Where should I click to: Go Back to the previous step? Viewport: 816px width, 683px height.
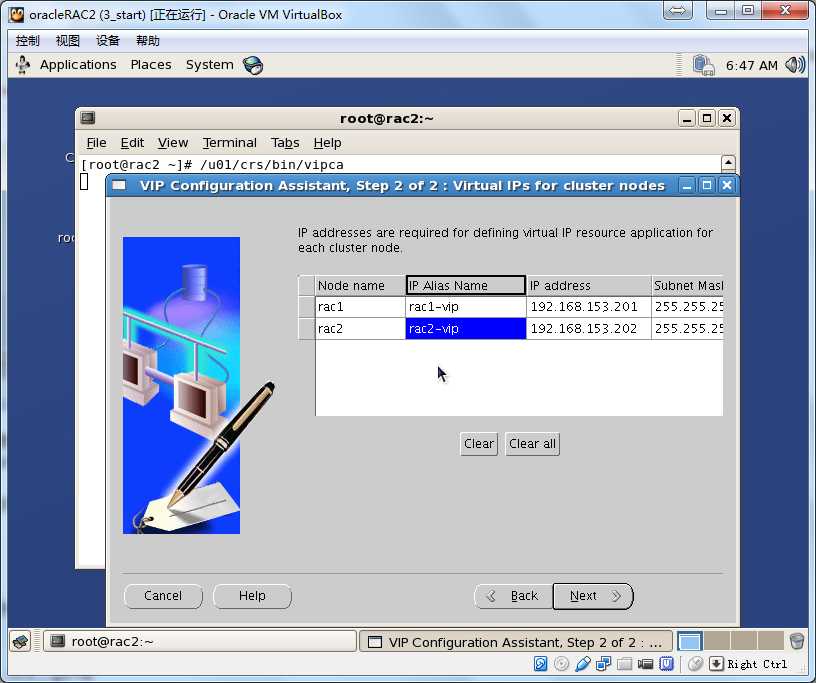pyautogui.click(x=513, y=596)
